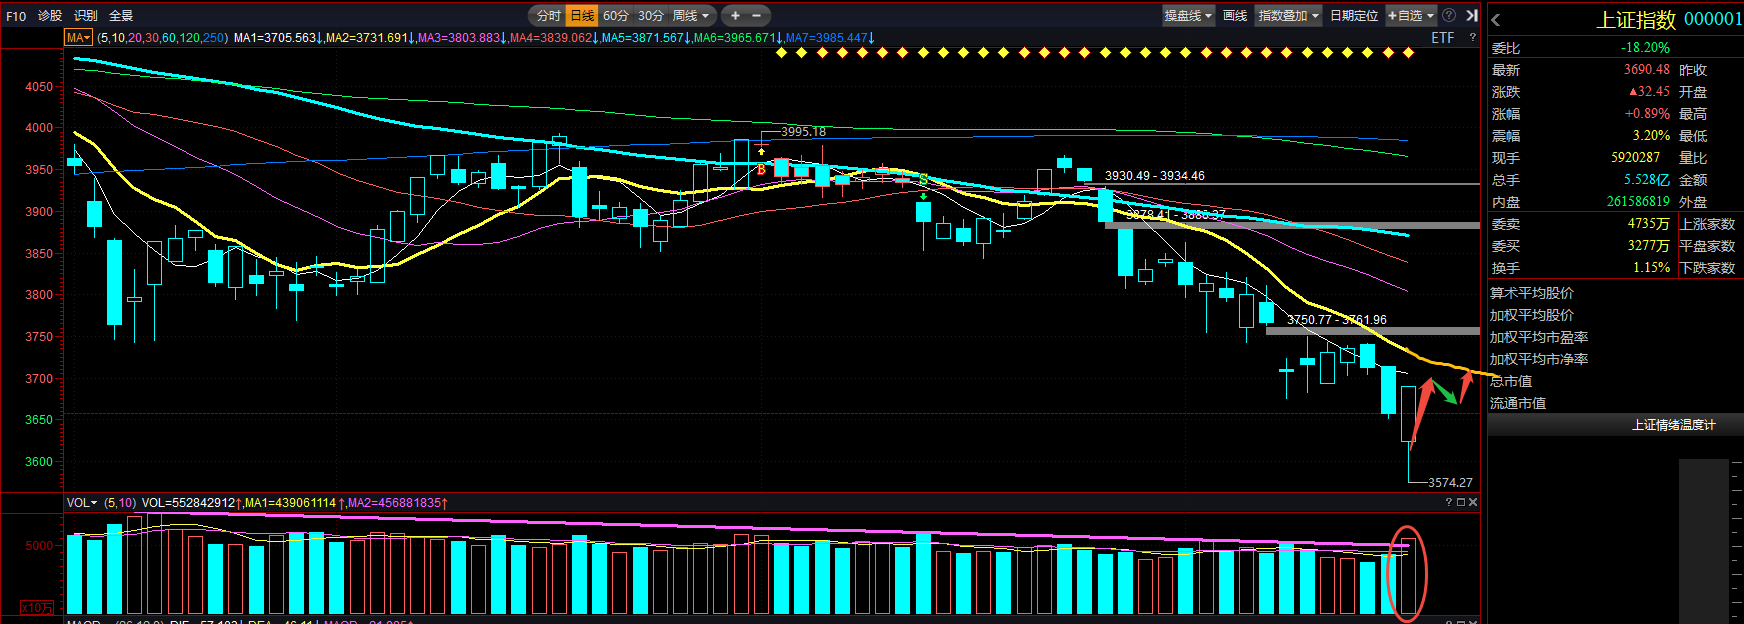Screen dimensions: 1744x624
Task: Click the 识别 pattern recognition button
Action: [86, 16]
